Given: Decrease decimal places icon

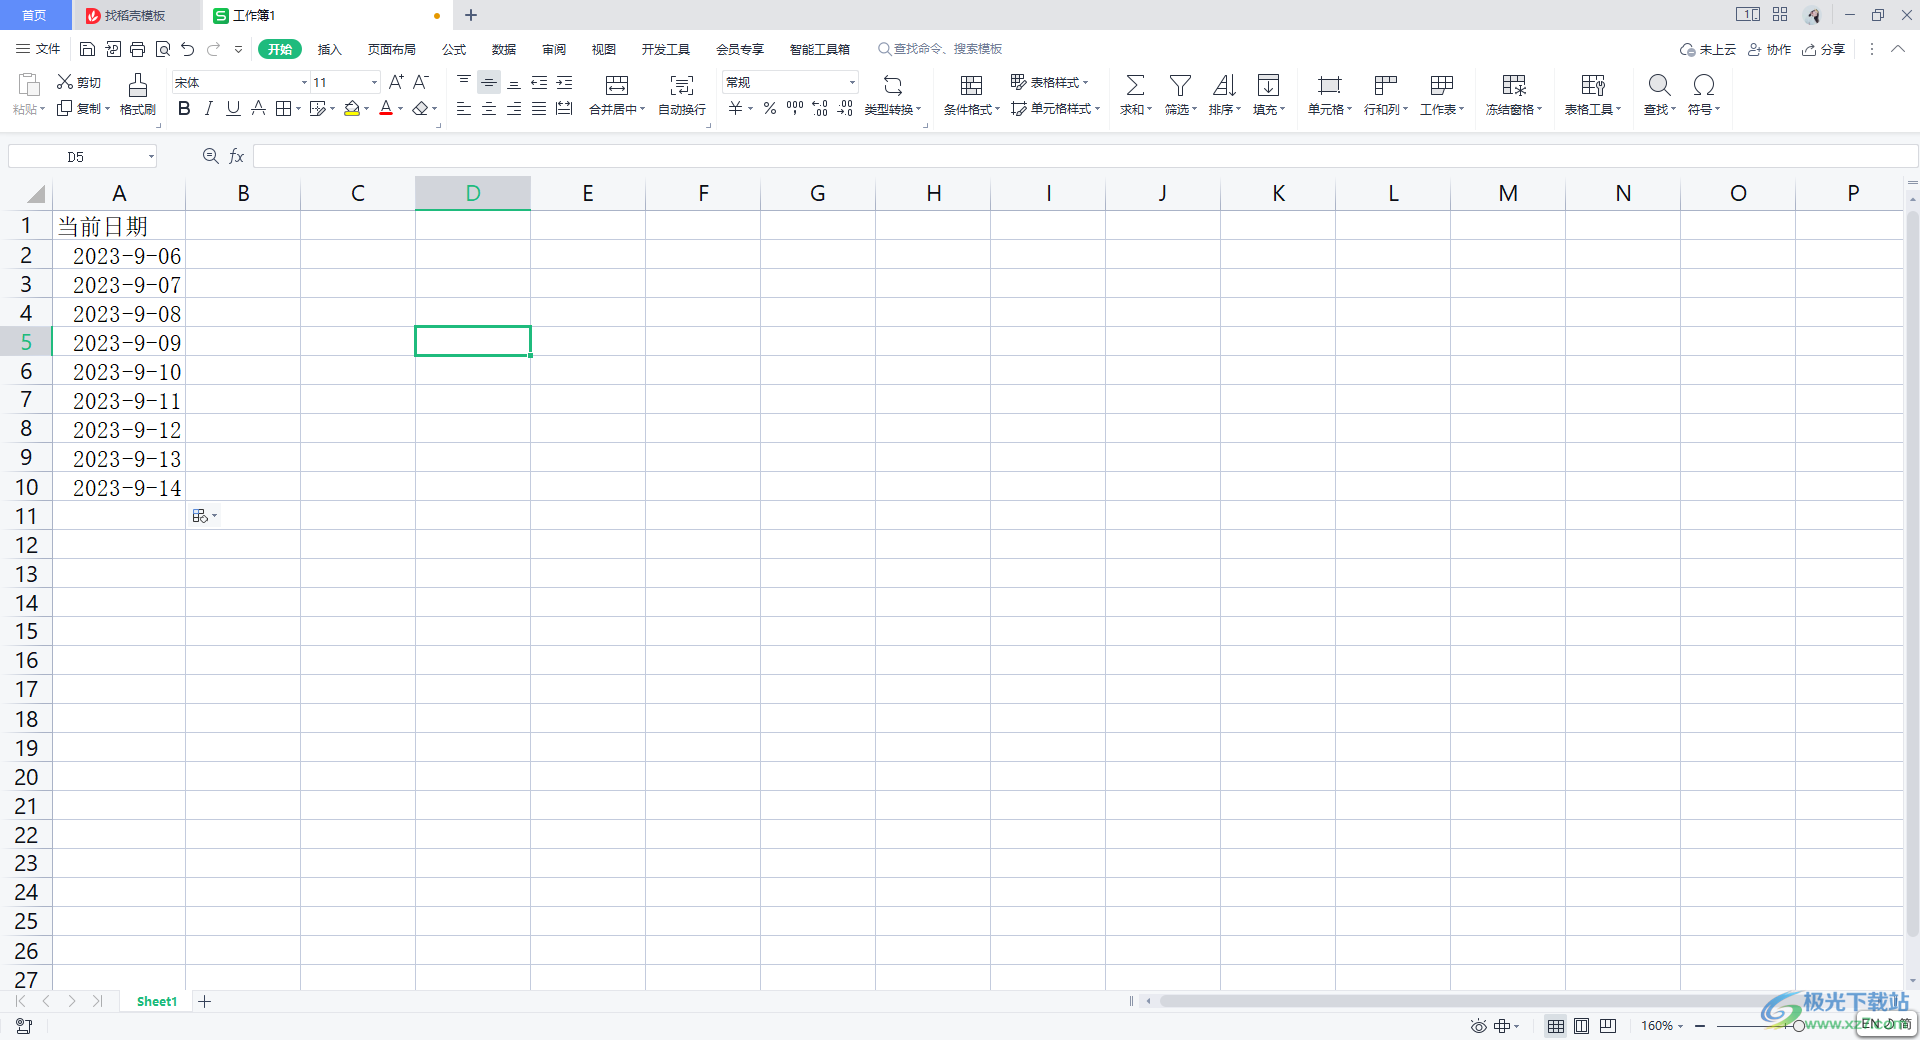Looking at the screenshot, I should point(845,108).
